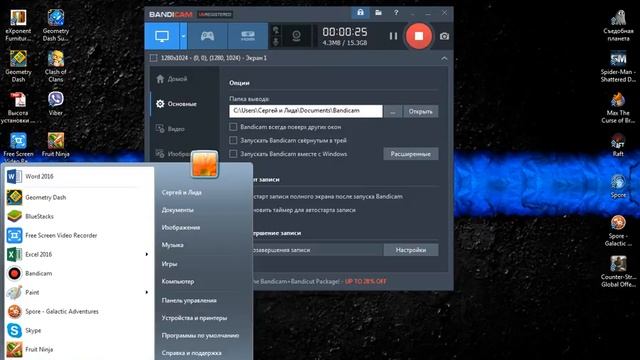Launch Word 2016 from Start menu
This screenshot has width=640, height=360.
click(x=79, y=177)
